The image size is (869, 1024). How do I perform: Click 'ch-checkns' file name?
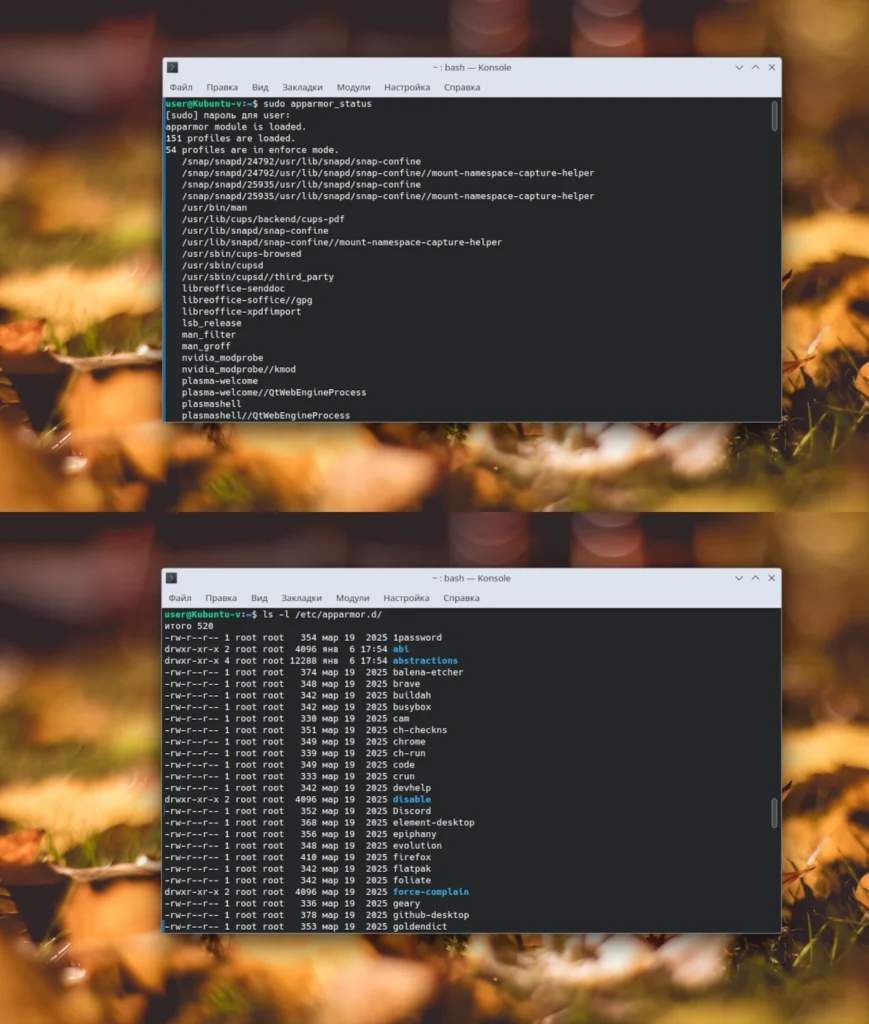[420, 730]
